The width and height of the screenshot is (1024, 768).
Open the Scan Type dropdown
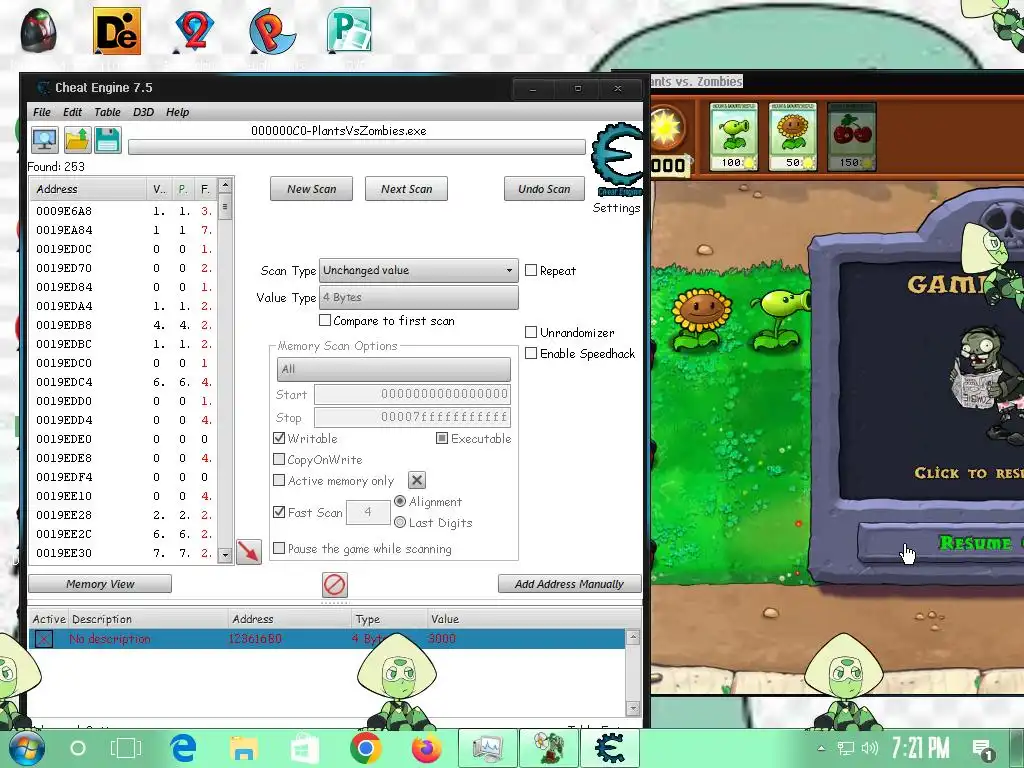(419, 270)
